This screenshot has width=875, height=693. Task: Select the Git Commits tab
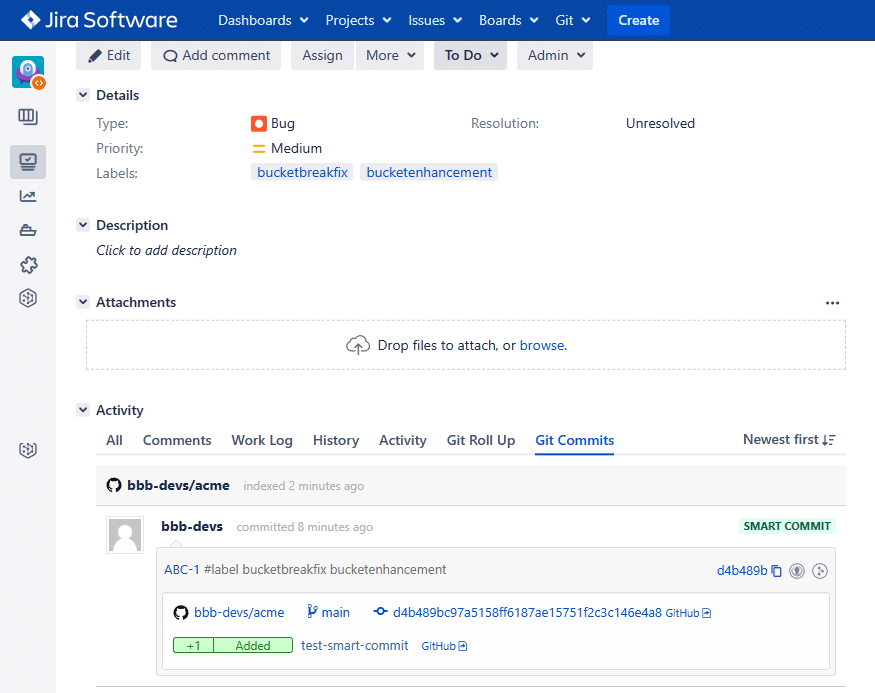tap(575, 440)
